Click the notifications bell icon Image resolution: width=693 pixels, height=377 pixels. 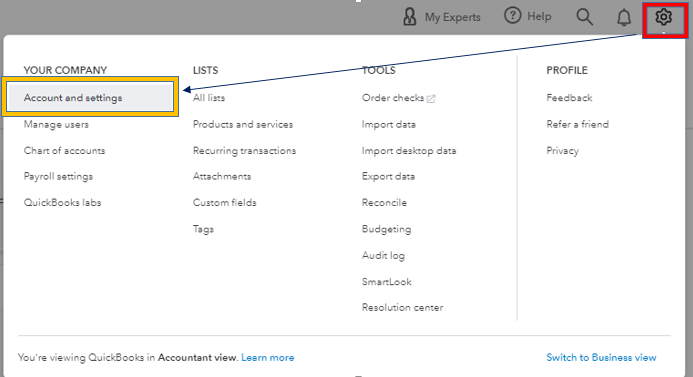click(x=624, y=18)
